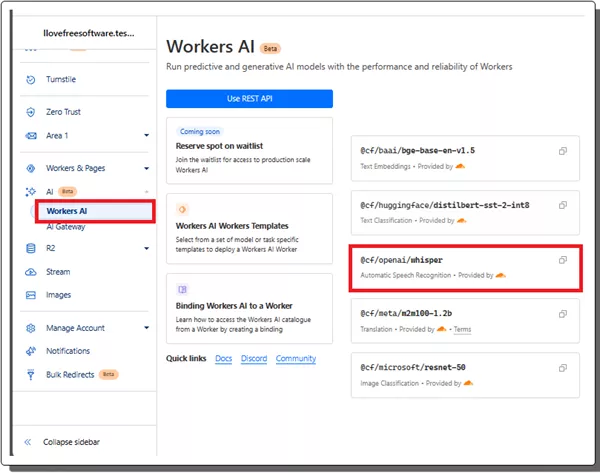Click the Images sidebar icon
600x473 pixels.
pyautogui.click(x=31, y=295)
